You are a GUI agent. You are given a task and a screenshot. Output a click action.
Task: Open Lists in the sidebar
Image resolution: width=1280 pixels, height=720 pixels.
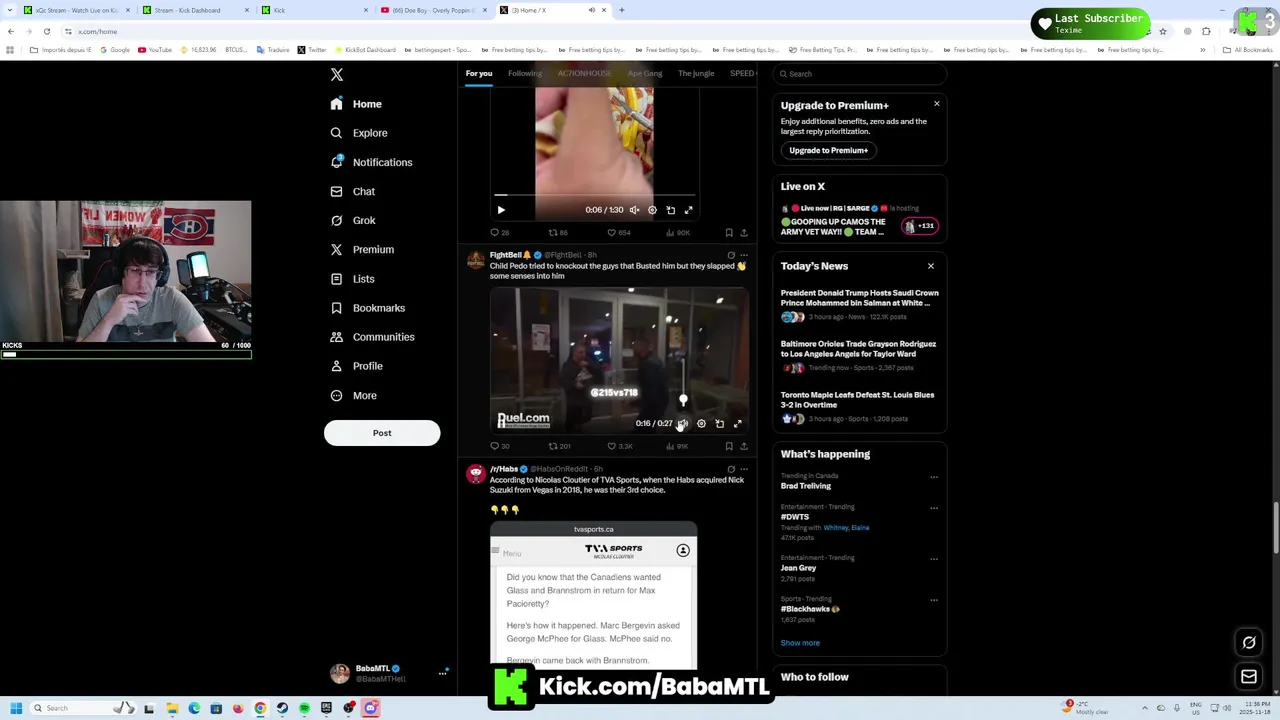[x=352, y=279]
